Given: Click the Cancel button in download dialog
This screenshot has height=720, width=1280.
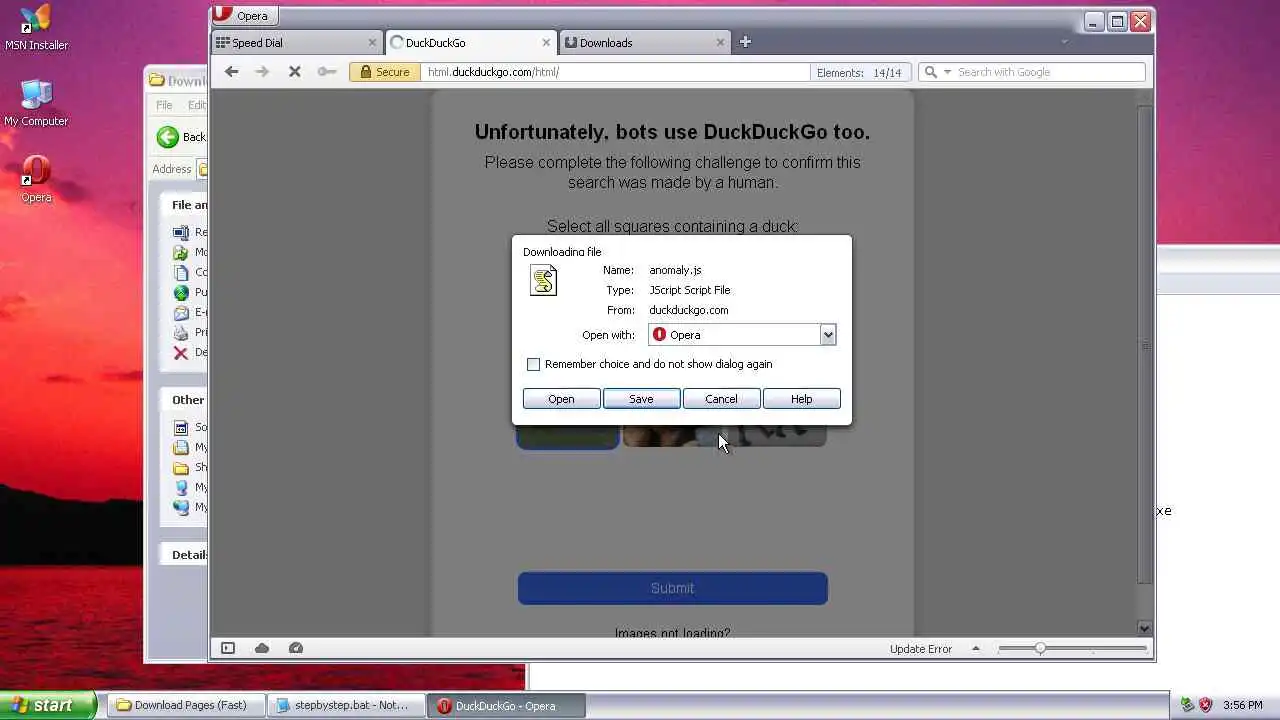Looking at the screenshot, I should [721, 399].
